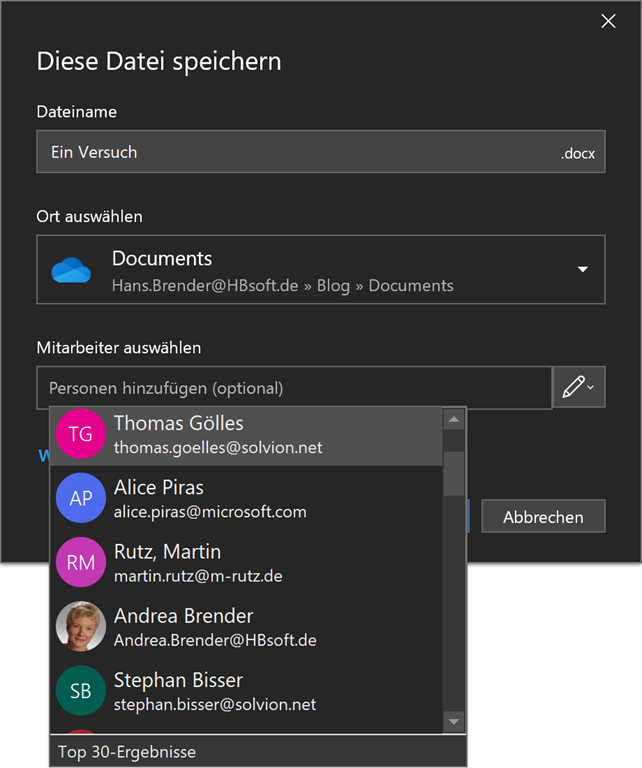Click Alice Piras AP avatar
Viewport: 642px width, 768px height.
[x=81, y=499]
